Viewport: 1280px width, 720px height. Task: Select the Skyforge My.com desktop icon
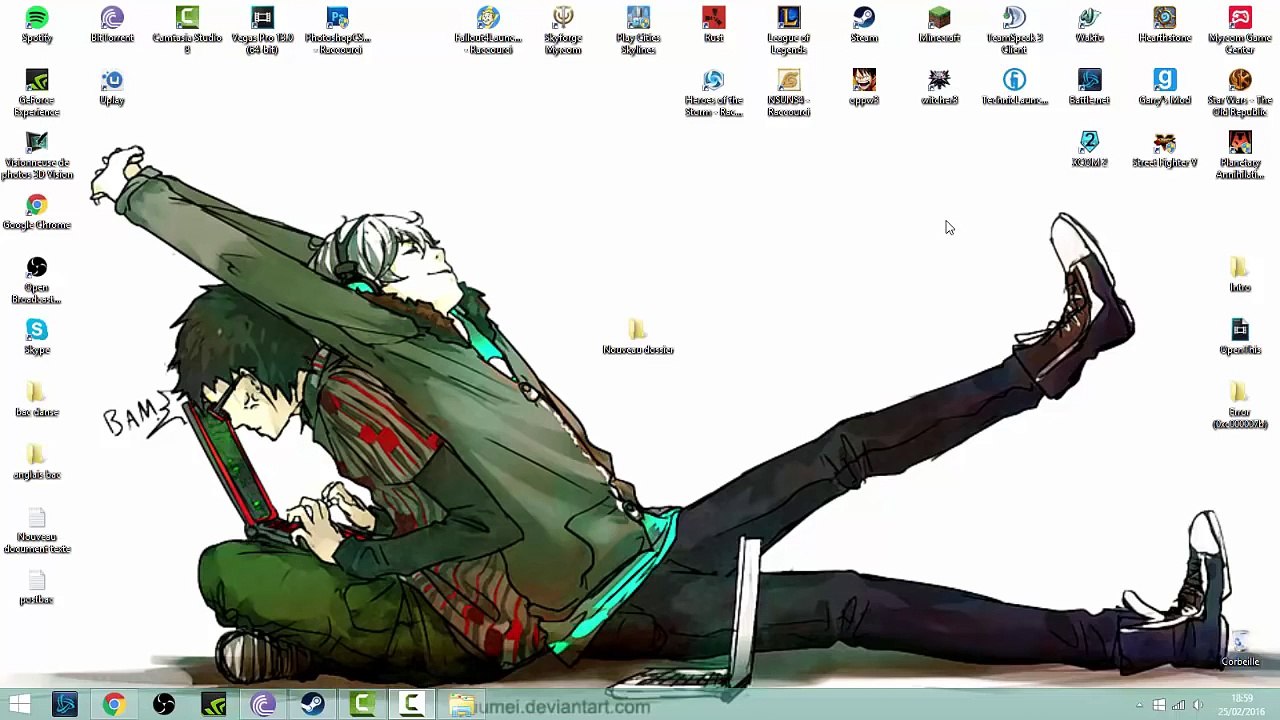point(563,30)
